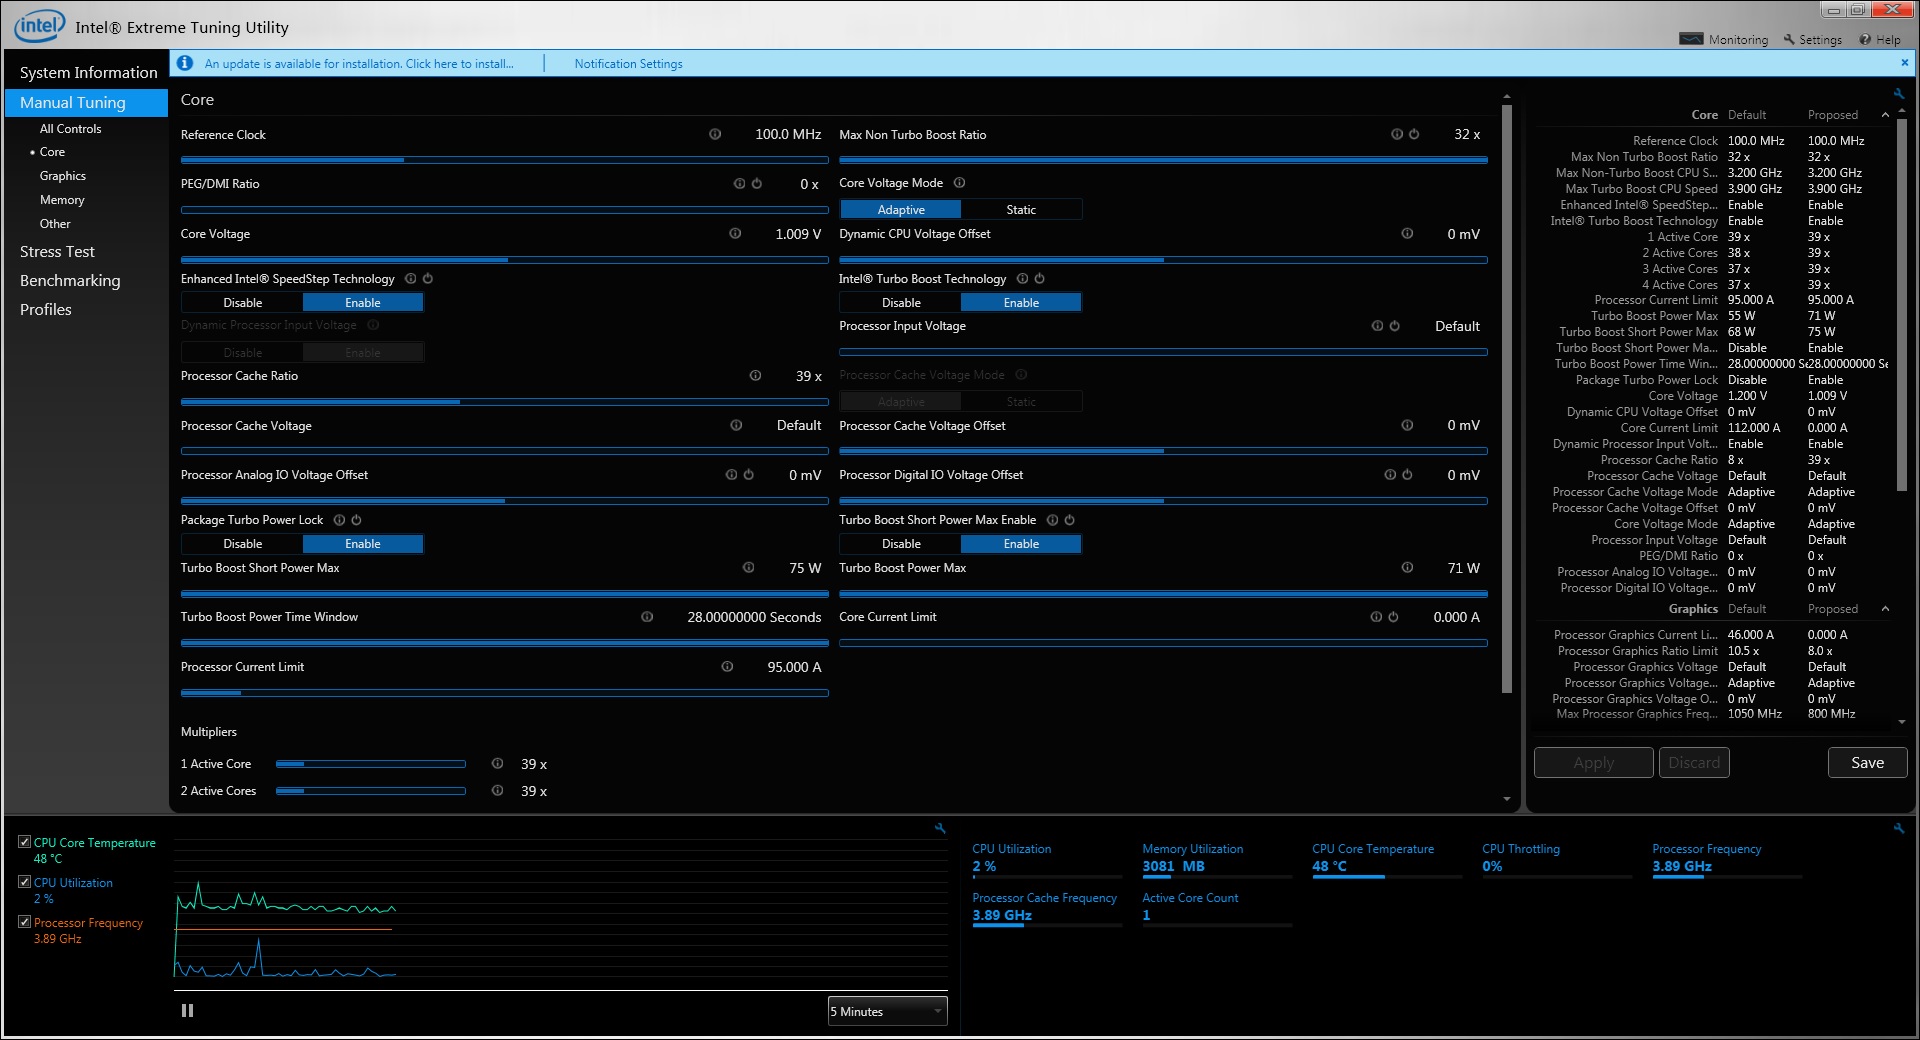
Task: Go to Stress Test section
Action: (x=57, y=252)
